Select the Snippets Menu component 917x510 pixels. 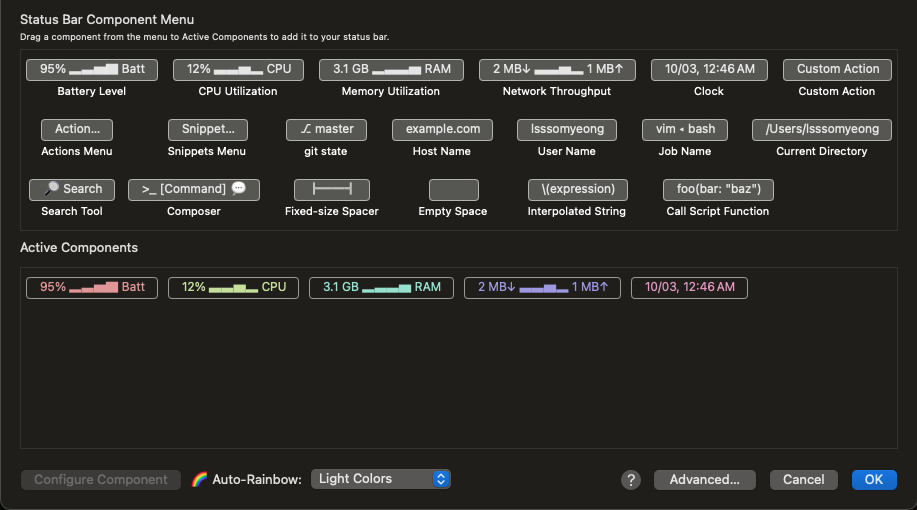click(208, 130)
